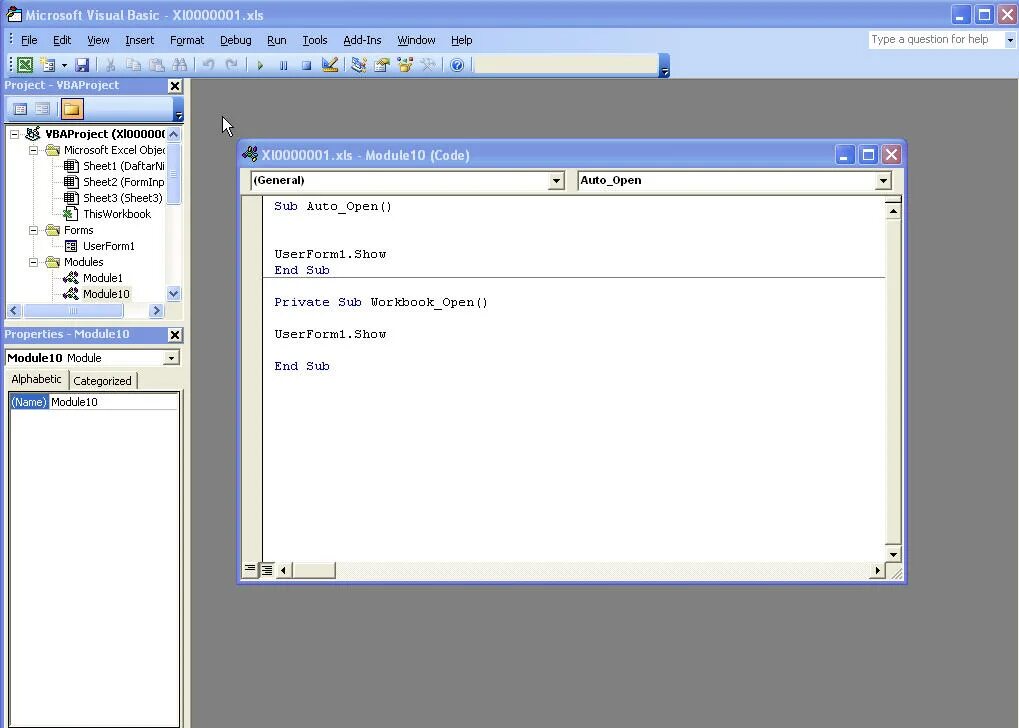Open the Debug menu
Screen dimensions: 1019x728
pyautogui.click(x=235, y=40)
